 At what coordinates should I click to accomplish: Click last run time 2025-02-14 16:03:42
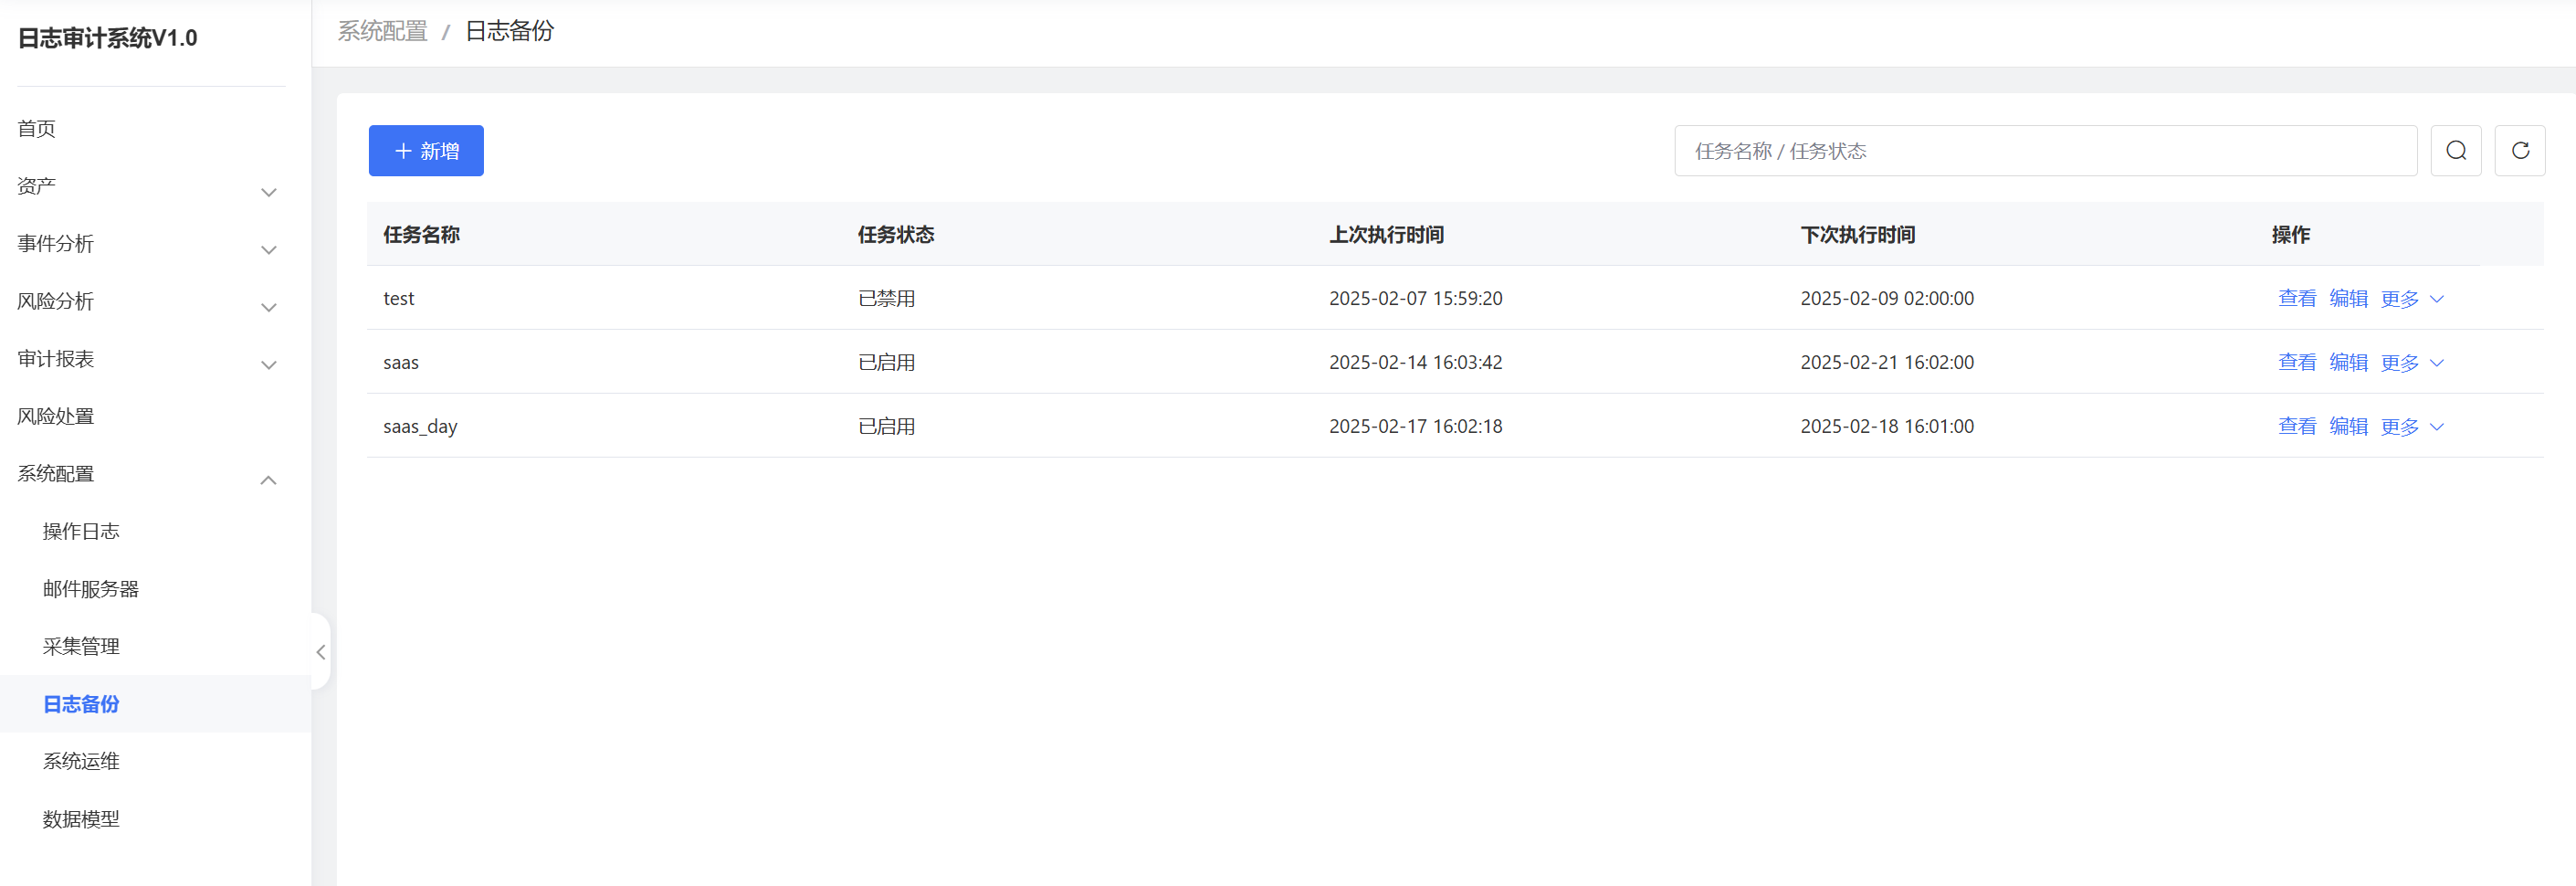tap(1416, 362)
